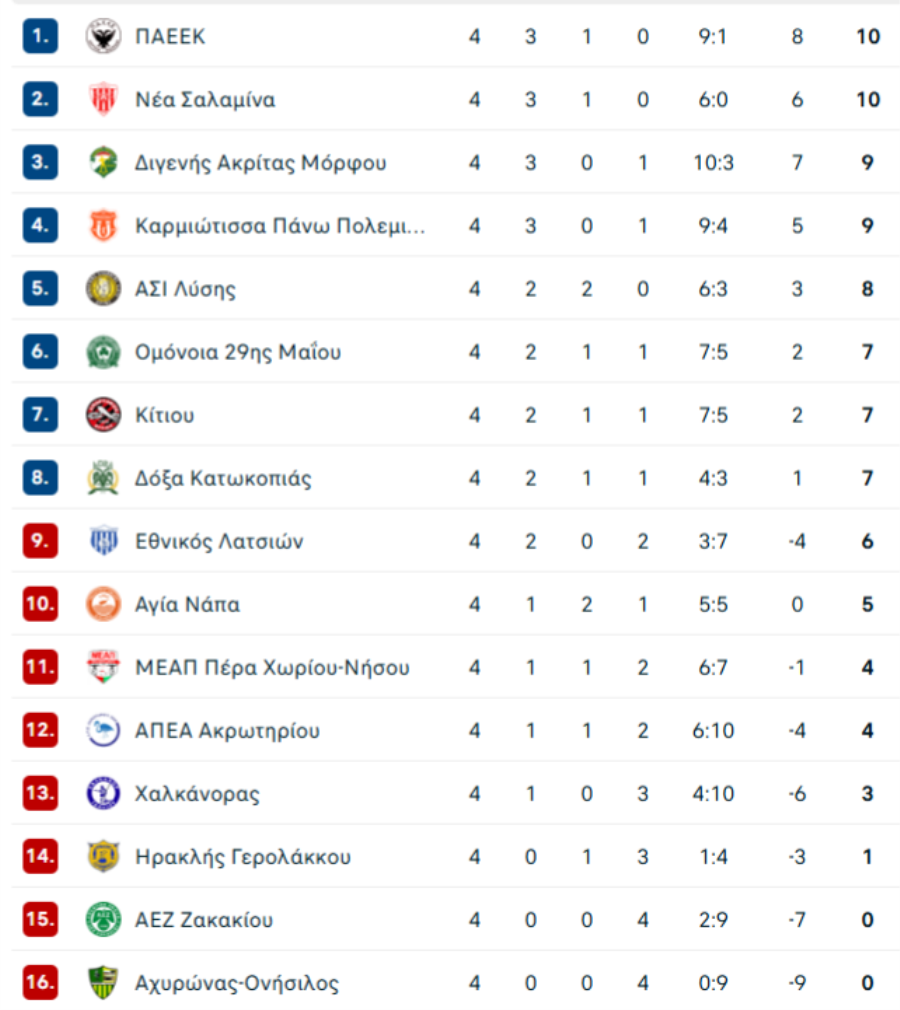Screen dimensions: 900x1010
Task: Click the red rank 16 position badge
Action: (39, 983)
